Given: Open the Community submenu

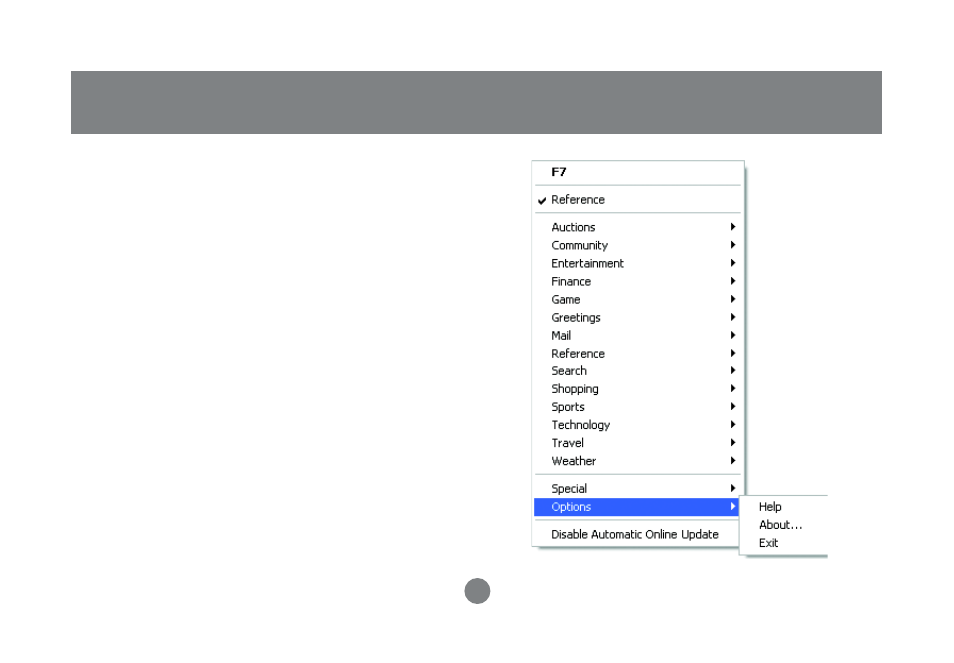Looking at the screenshot, I should coord(637,245).
